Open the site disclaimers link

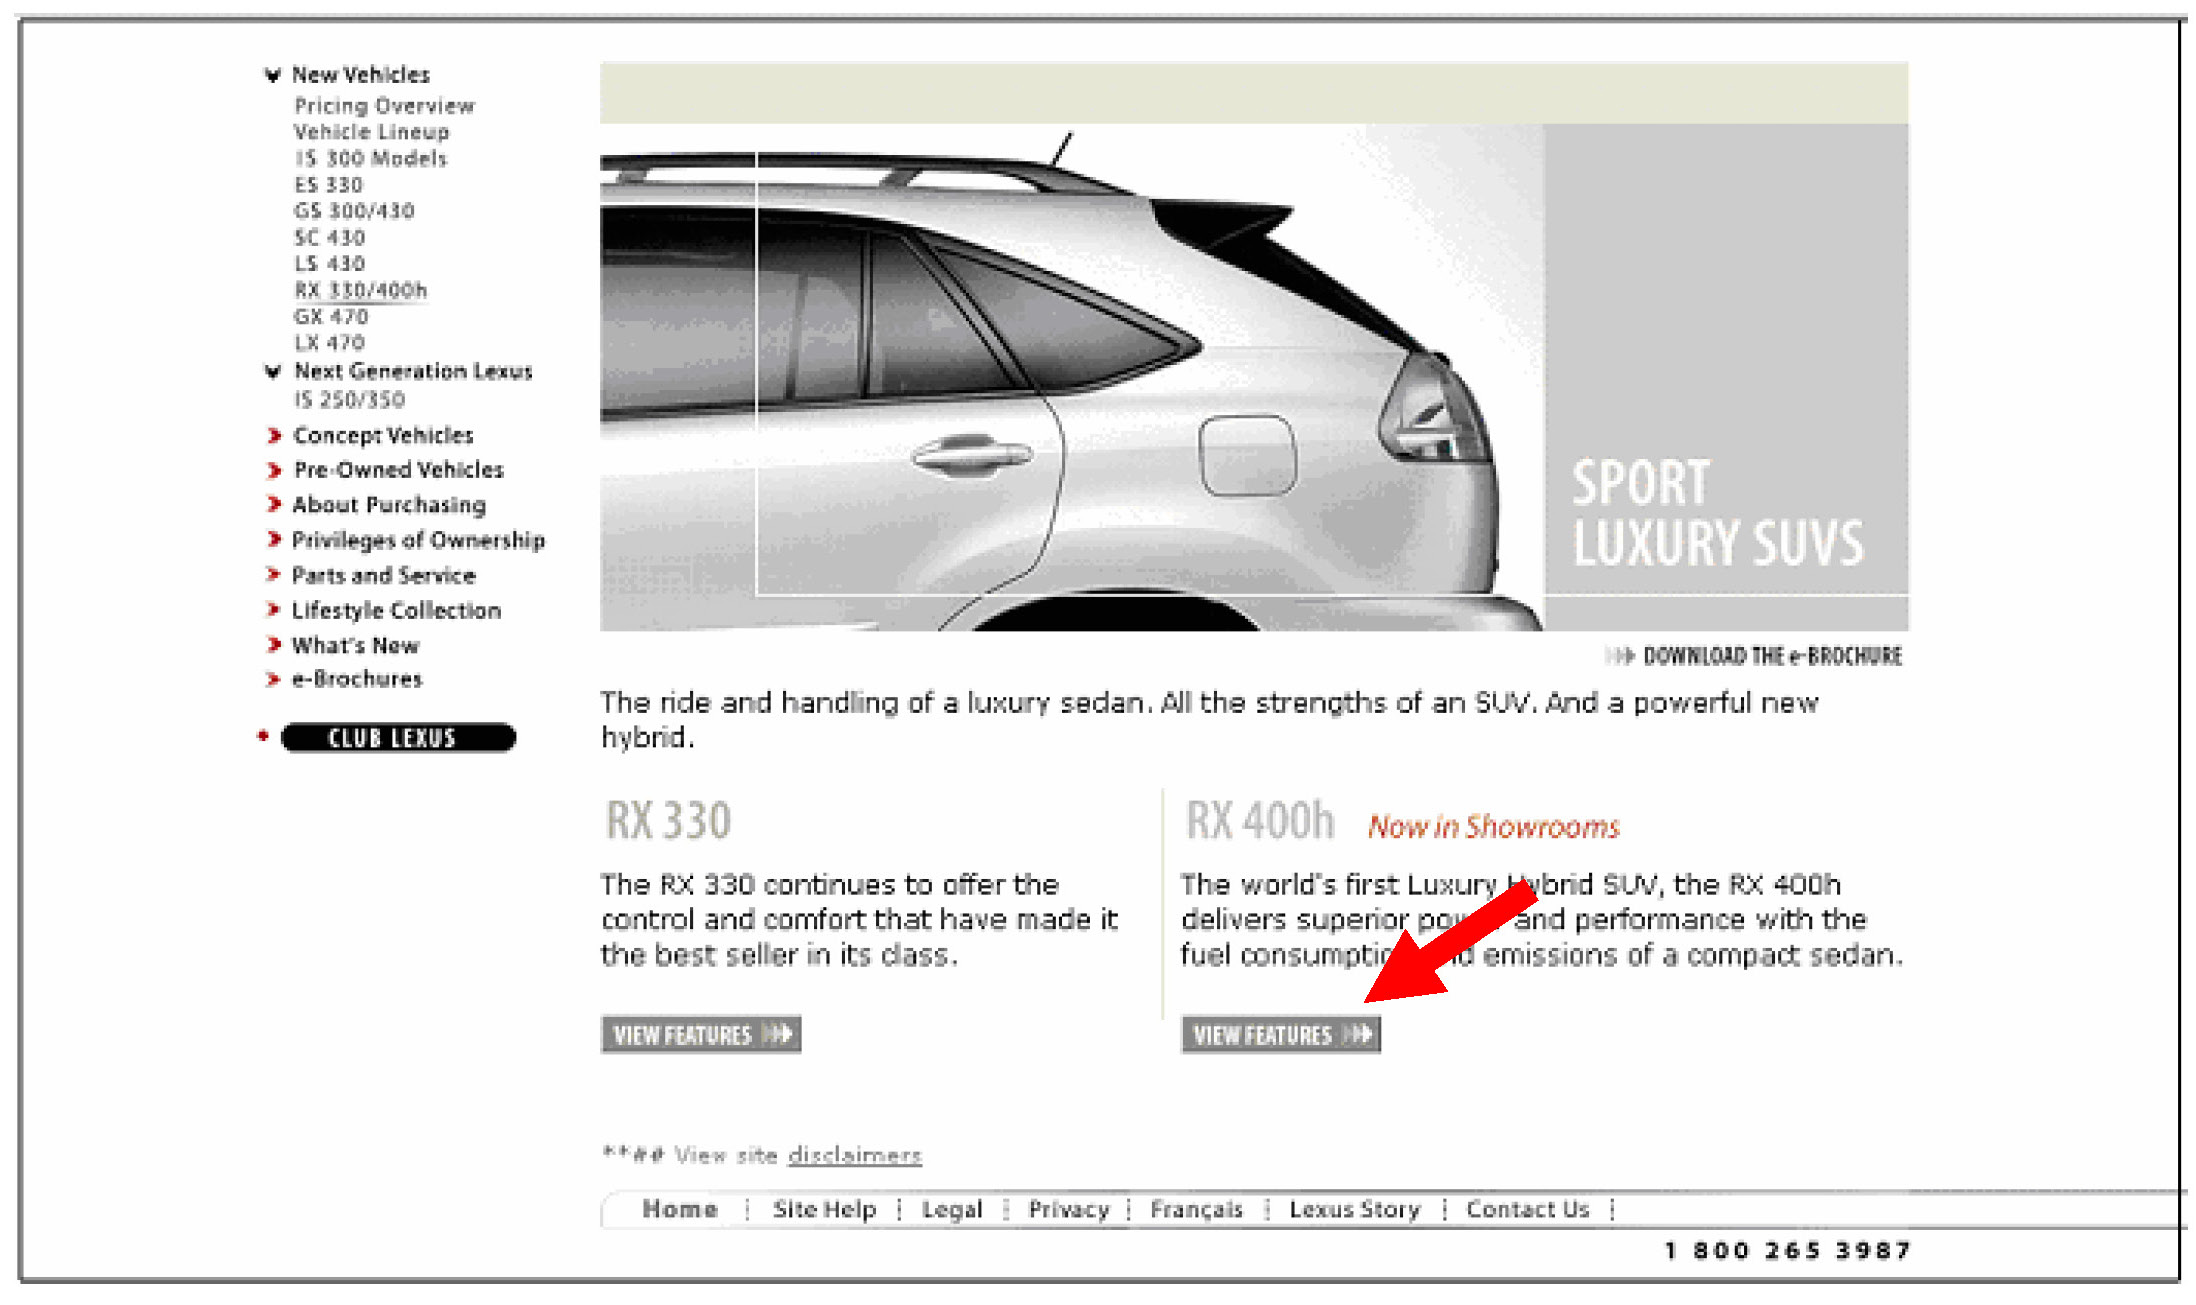click(855, 1155)
